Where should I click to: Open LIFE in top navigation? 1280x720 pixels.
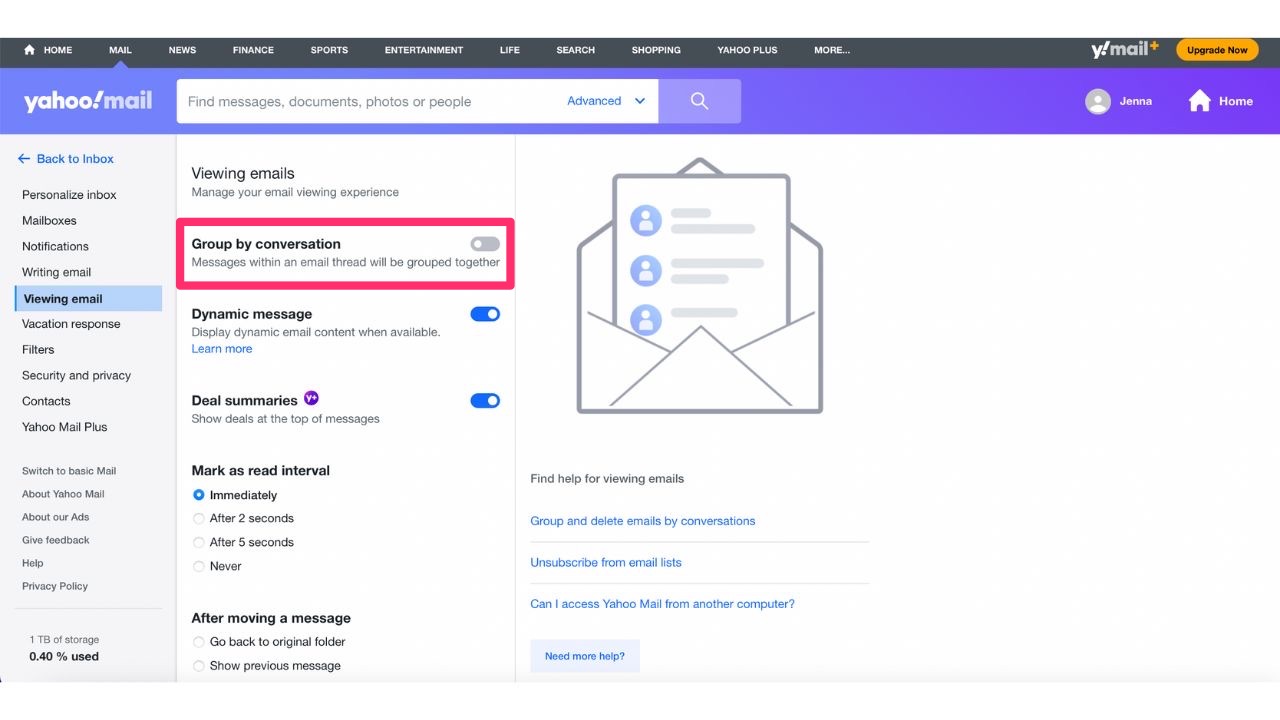510,50
